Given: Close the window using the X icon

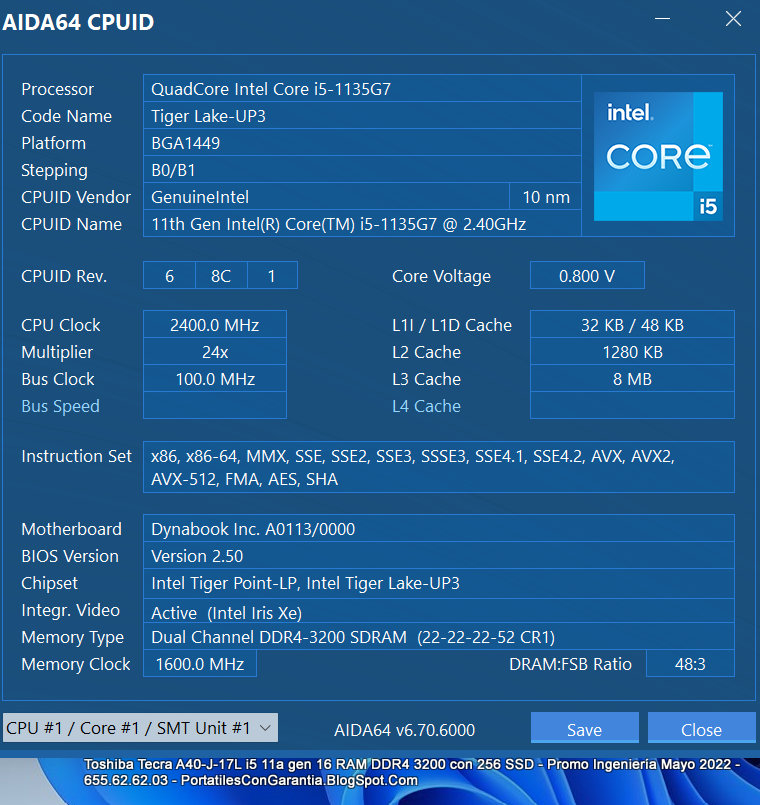Looking at the screenshot, I should [x=733, y=19].
